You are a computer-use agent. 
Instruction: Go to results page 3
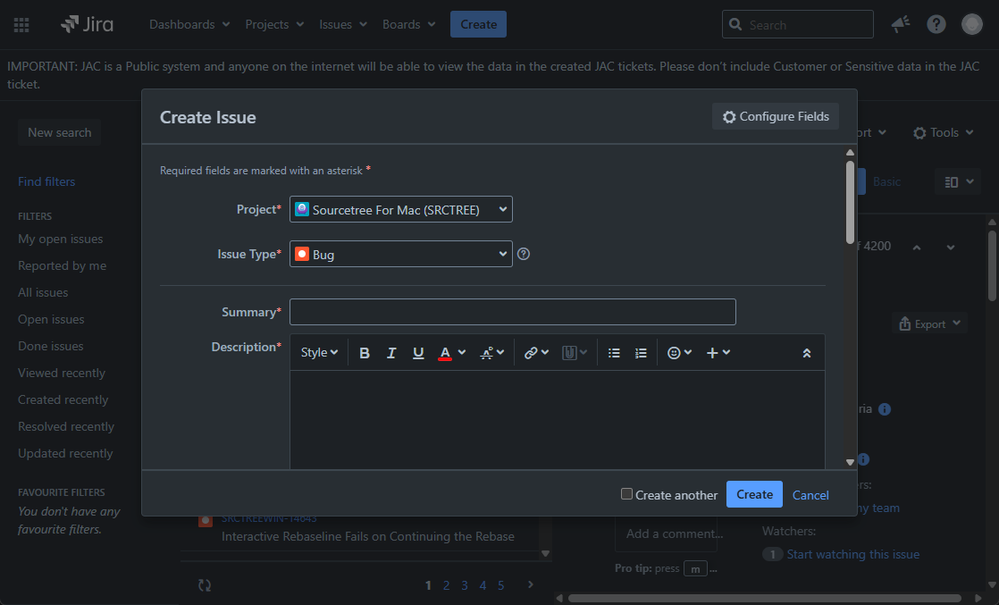coord(464,585)
